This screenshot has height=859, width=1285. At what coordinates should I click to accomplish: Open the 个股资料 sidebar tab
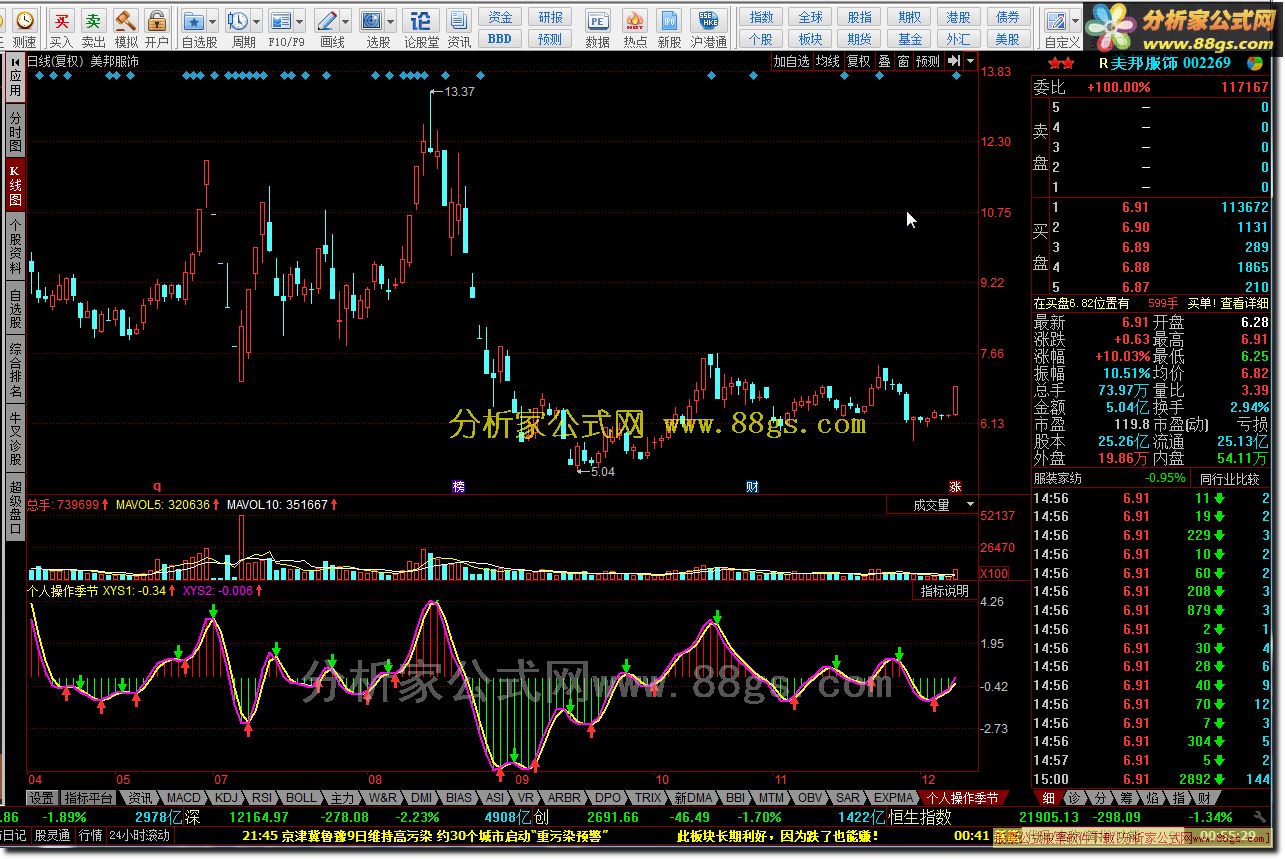[15, 246]
